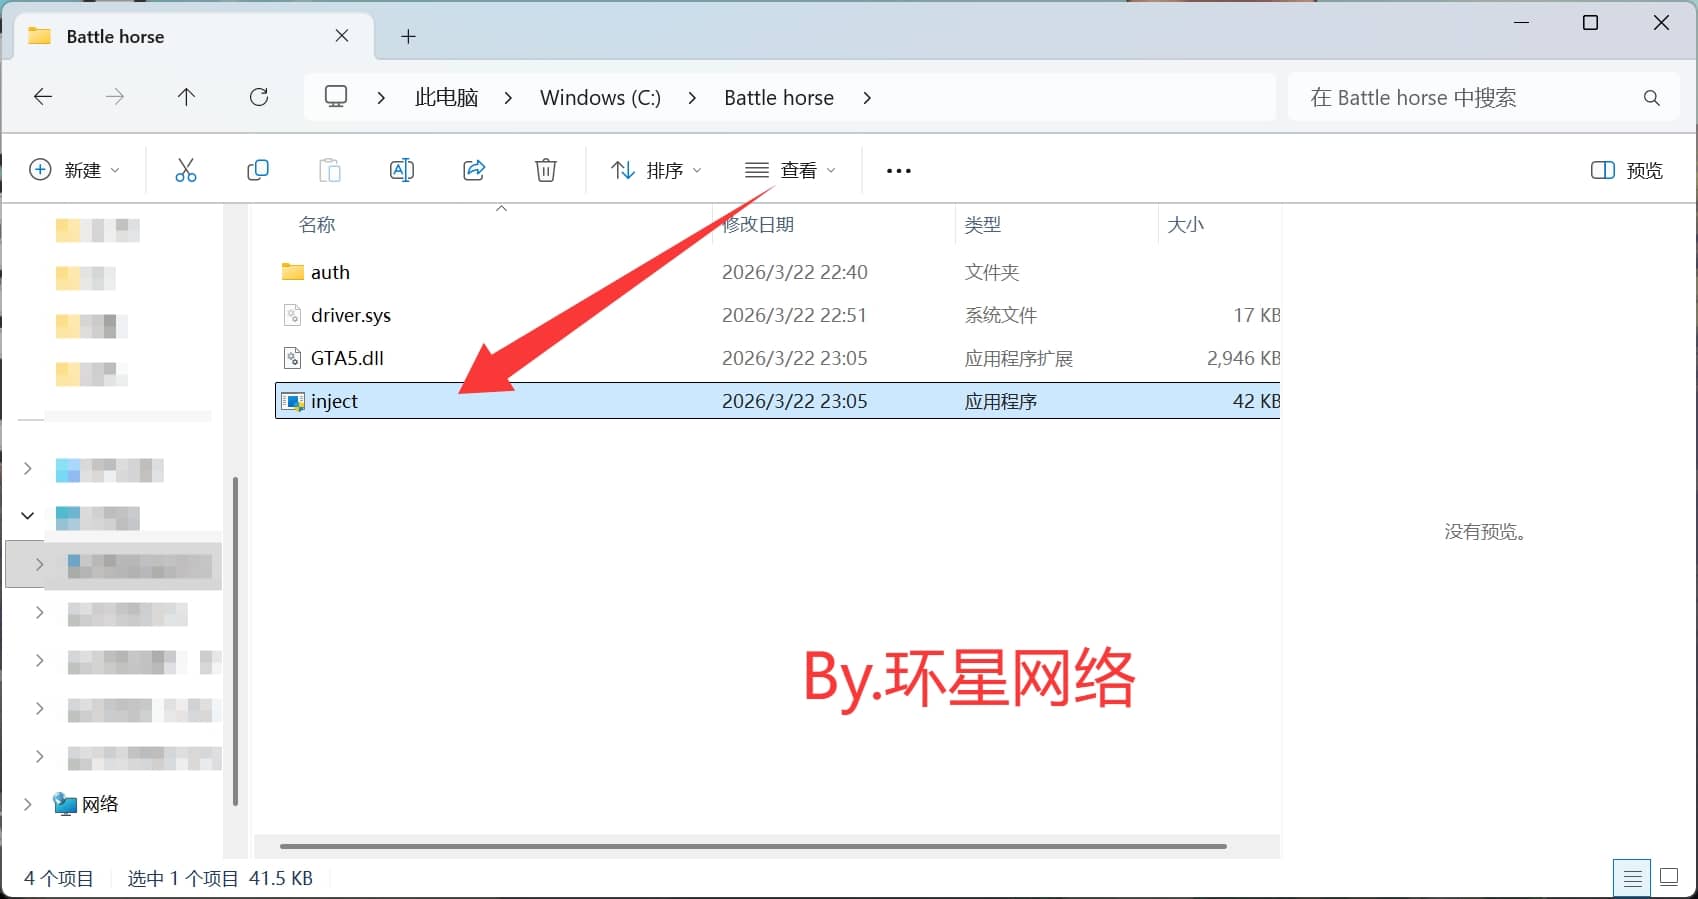Click the 新建 new button
This screenshot has width=1698, height=899.
pos(74,170)
